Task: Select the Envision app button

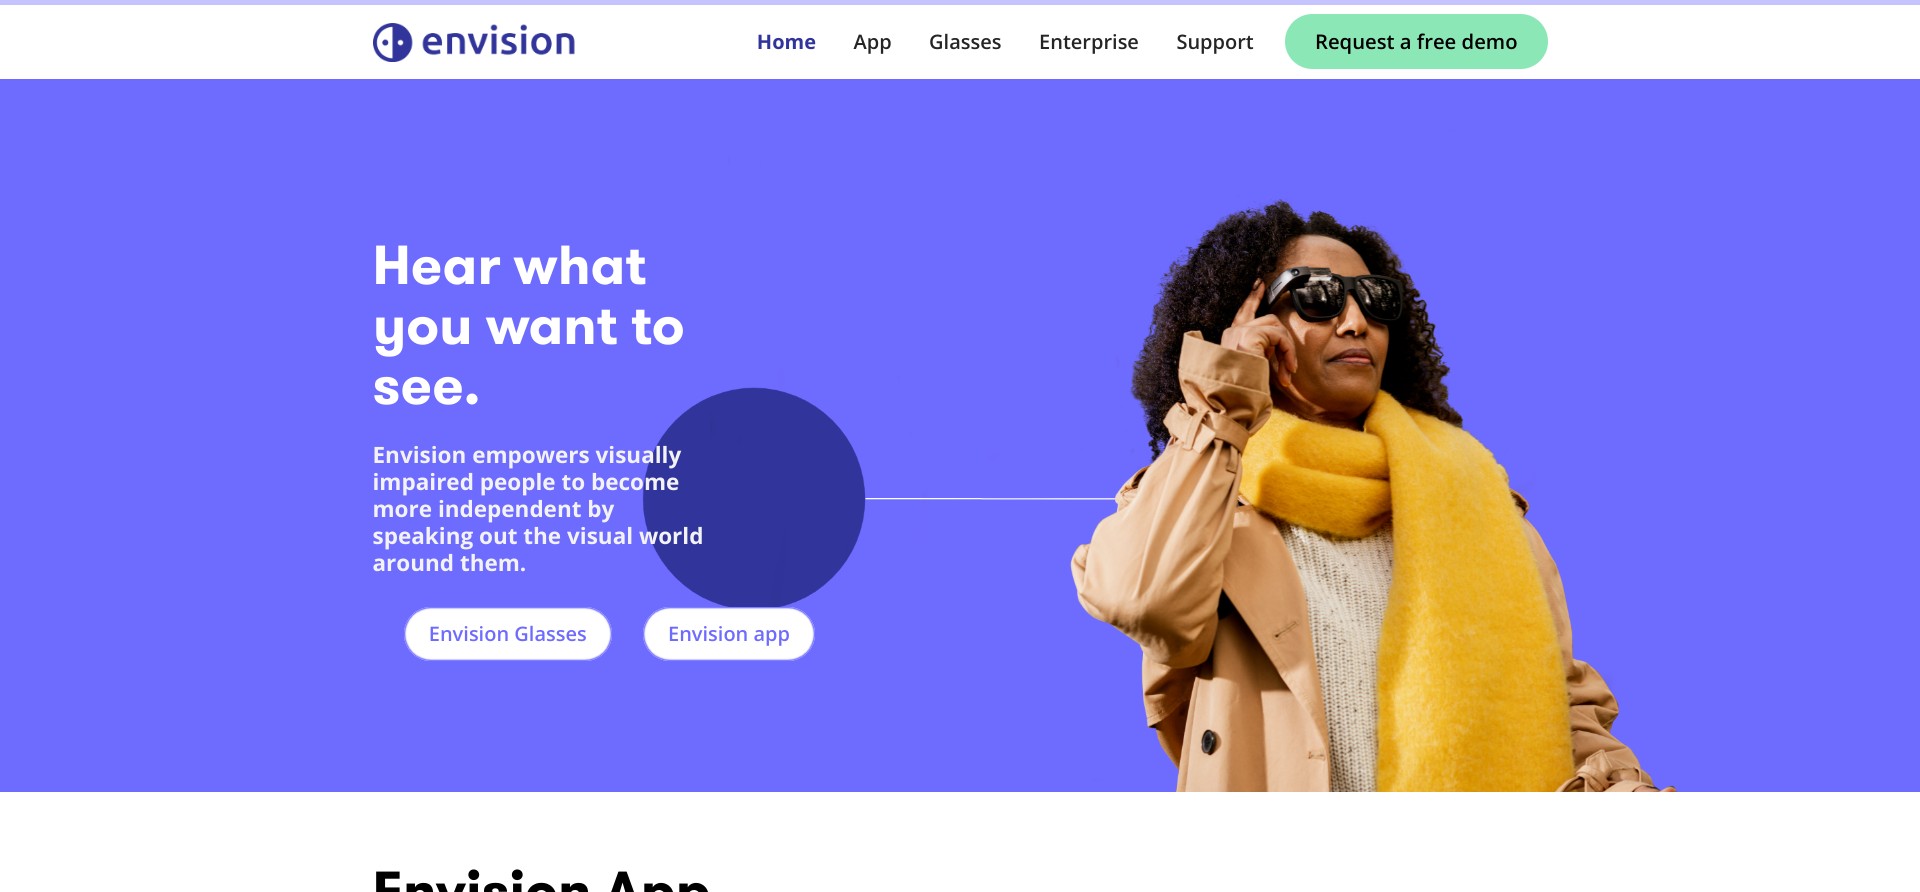Action: [x=729, y=634]
